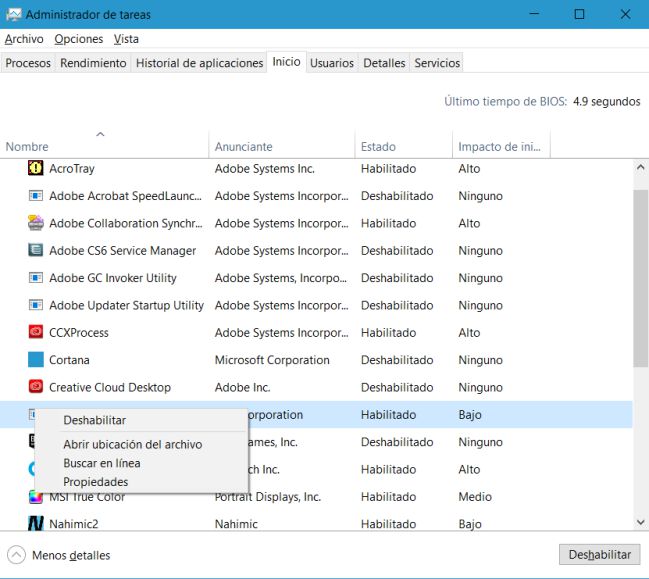Open the Vista menu
Viewport: 649px width, 579px height.
(126, 39)
